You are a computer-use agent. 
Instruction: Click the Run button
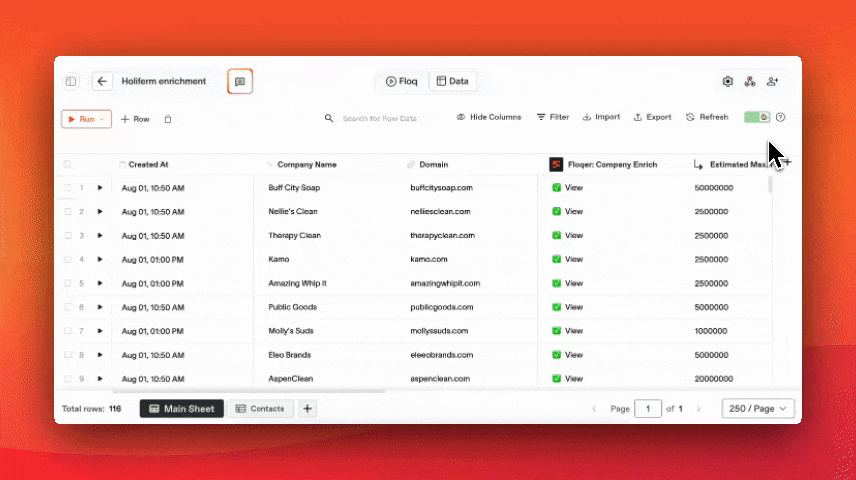[x=86, y=119]
